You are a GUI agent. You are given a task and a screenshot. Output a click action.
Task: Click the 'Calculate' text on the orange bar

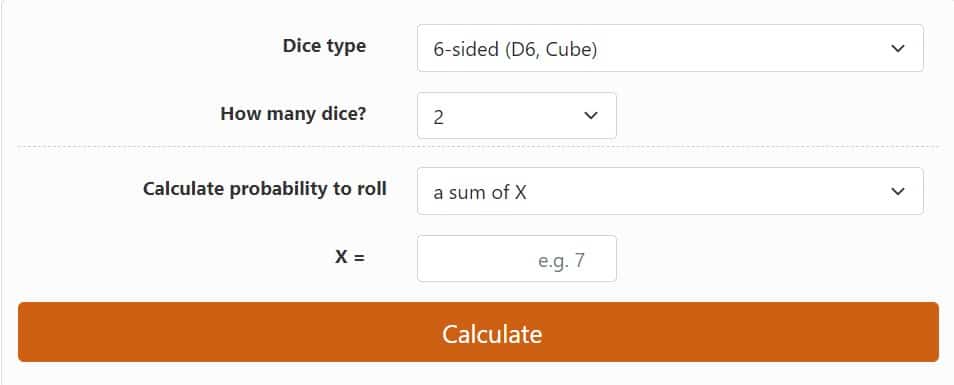492,334
